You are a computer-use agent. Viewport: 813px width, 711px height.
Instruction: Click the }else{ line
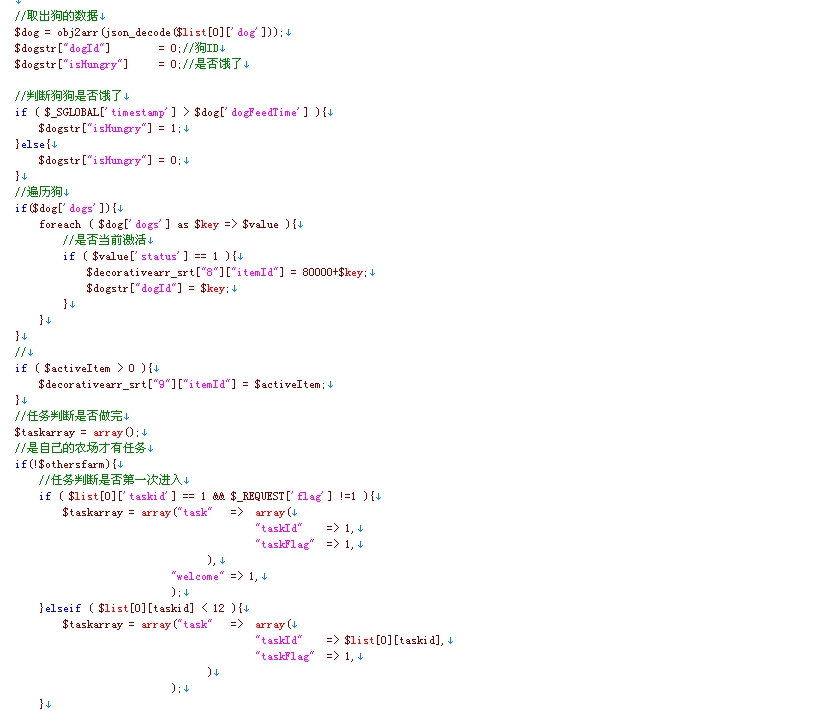point(36,144)
